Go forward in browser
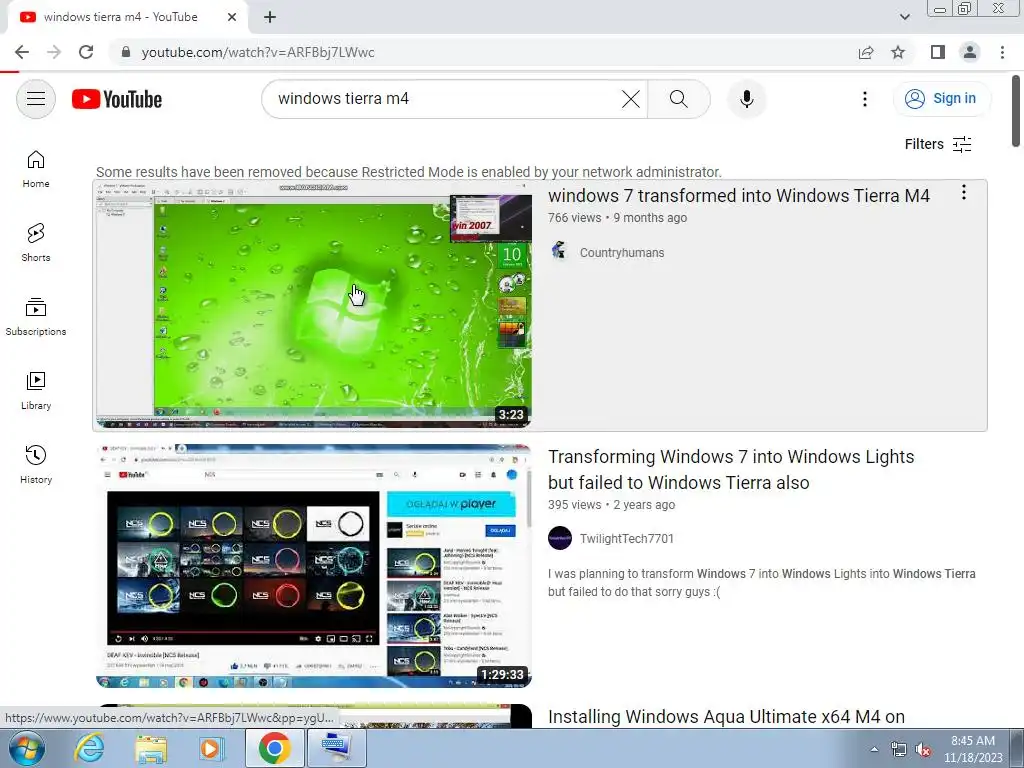This screenshot has height=768, width=1024. [54, 52]
